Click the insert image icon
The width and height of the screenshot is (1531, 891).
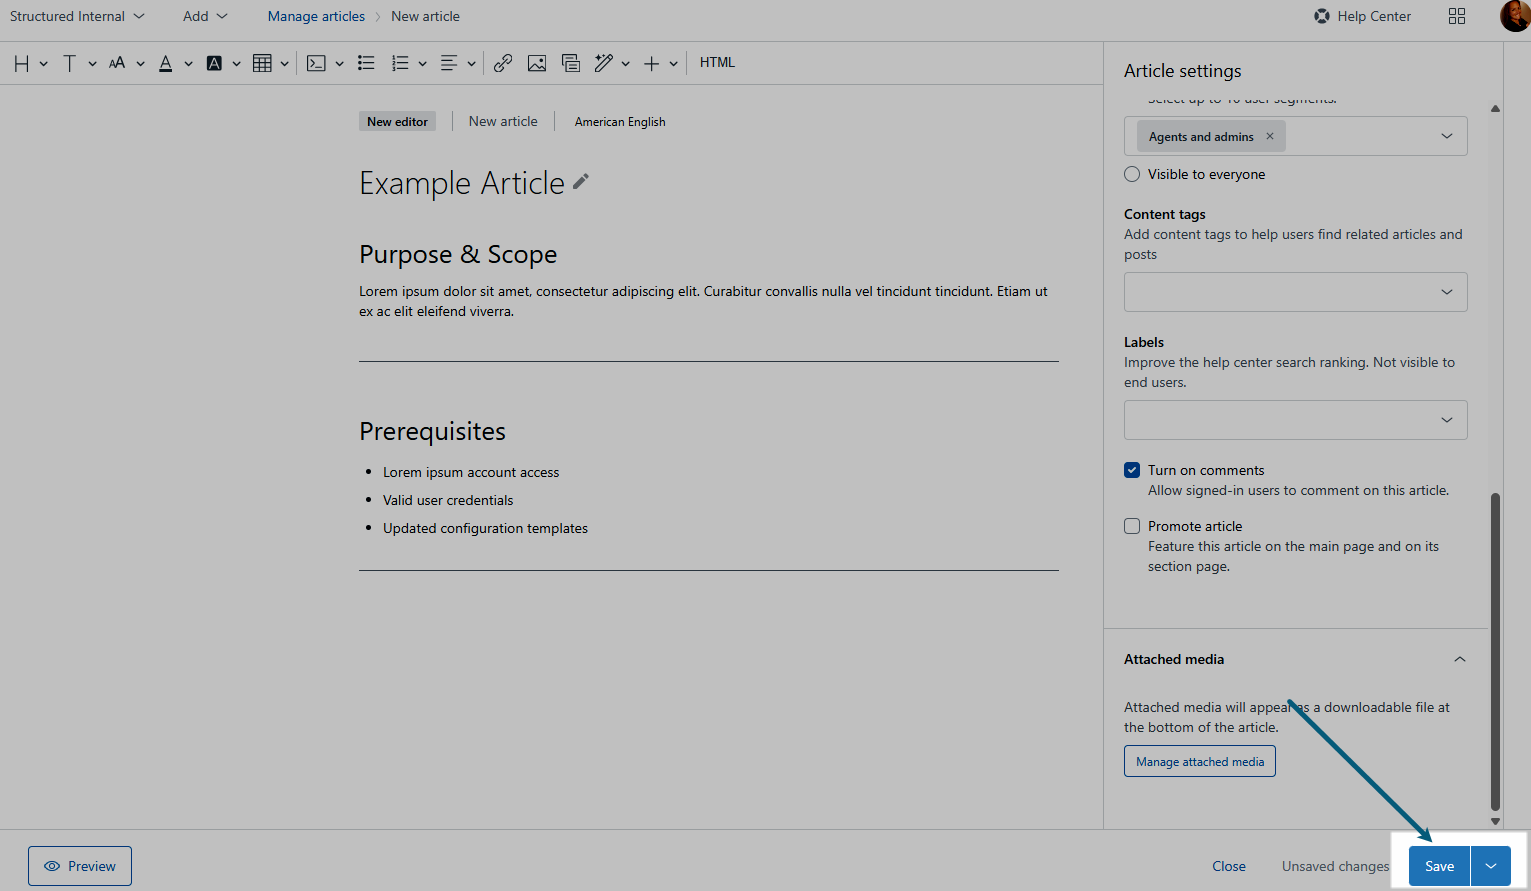coord(537,63)
